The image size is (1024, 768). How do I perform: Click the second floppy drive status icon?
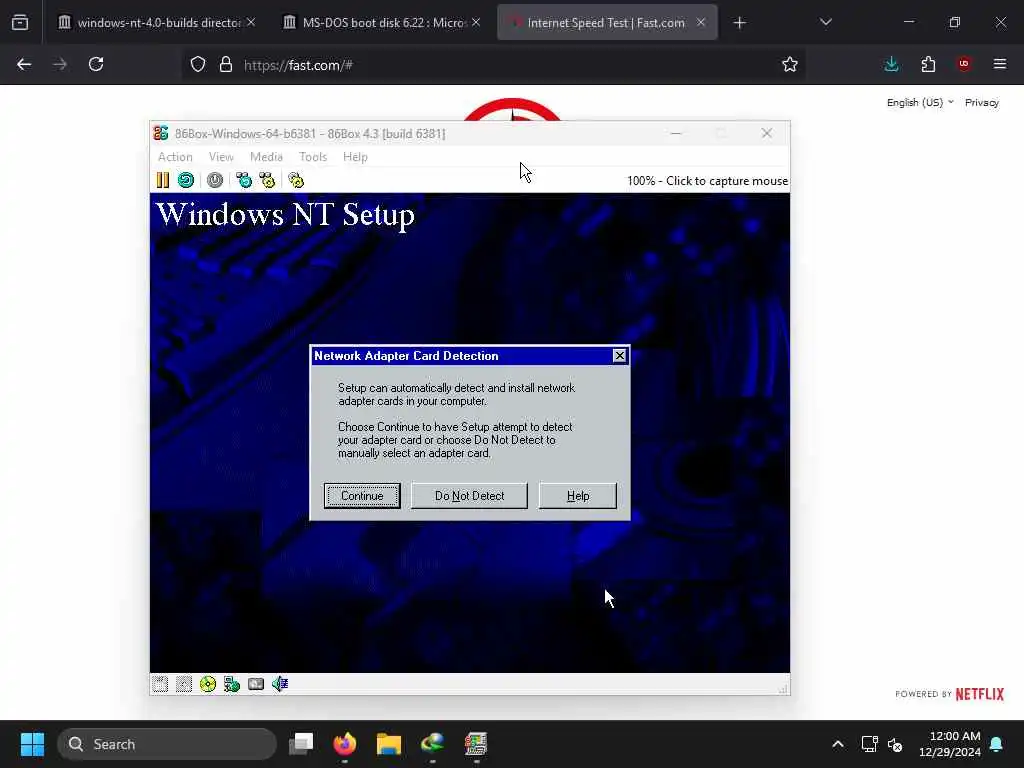tap(184, 684)
